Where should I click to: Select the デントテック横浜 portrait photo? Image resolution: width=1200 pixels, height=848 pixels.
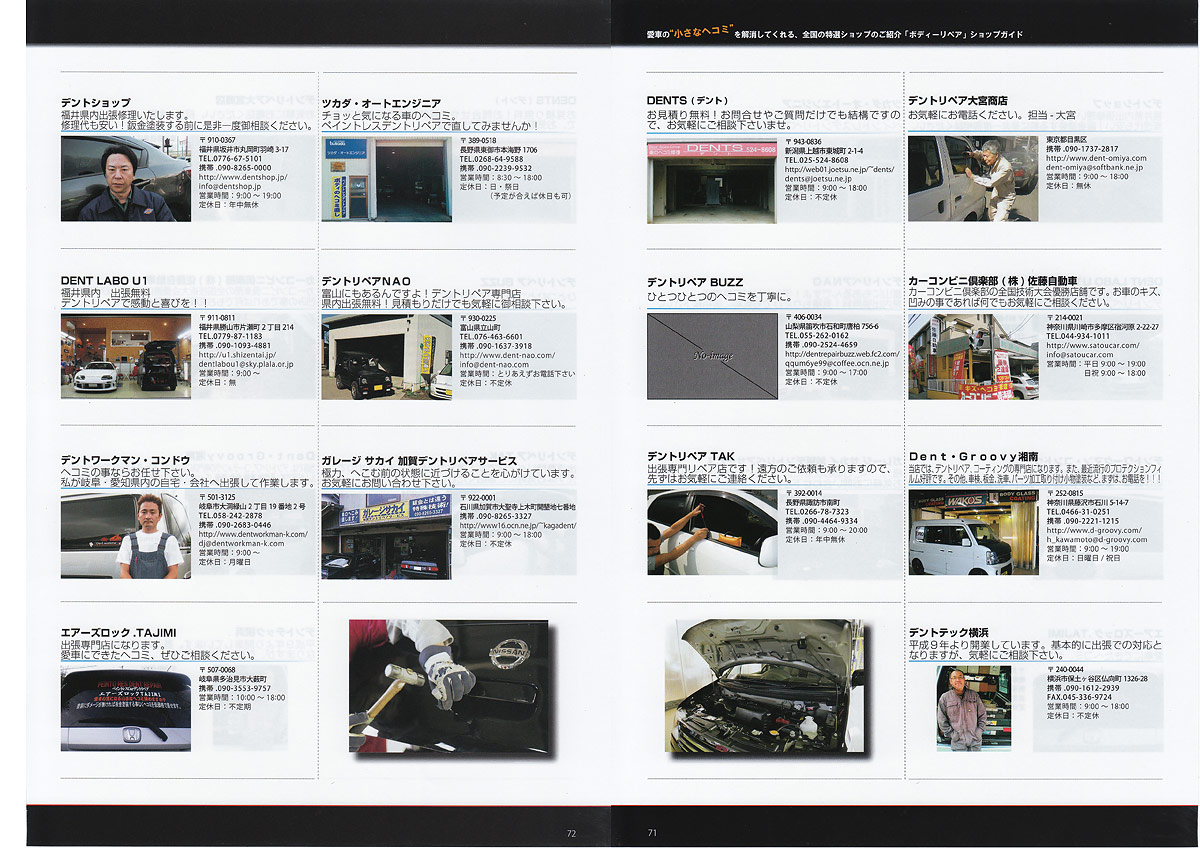coord(960,708)
